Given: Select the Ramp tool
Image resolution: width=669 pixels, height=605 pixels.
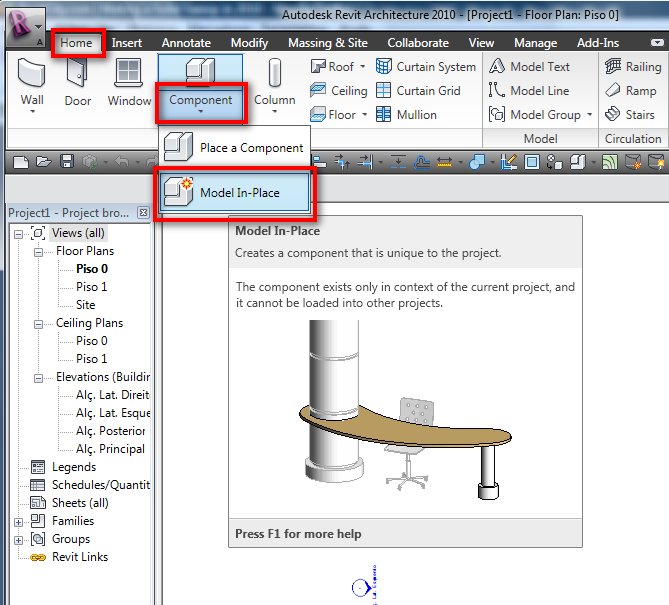Looking at the screenshot, I should (x=630, y=90).
